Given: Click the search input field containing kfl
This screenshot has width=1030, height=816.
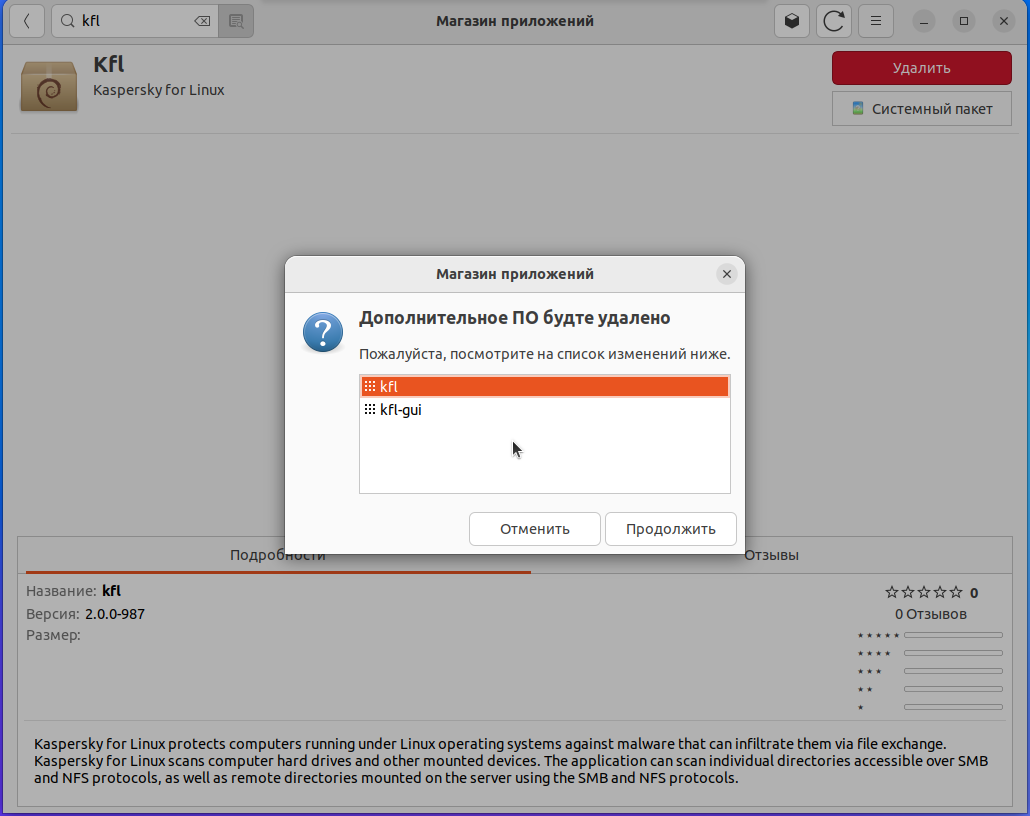Looking at the screenshot, I should [x=135, y=21].
